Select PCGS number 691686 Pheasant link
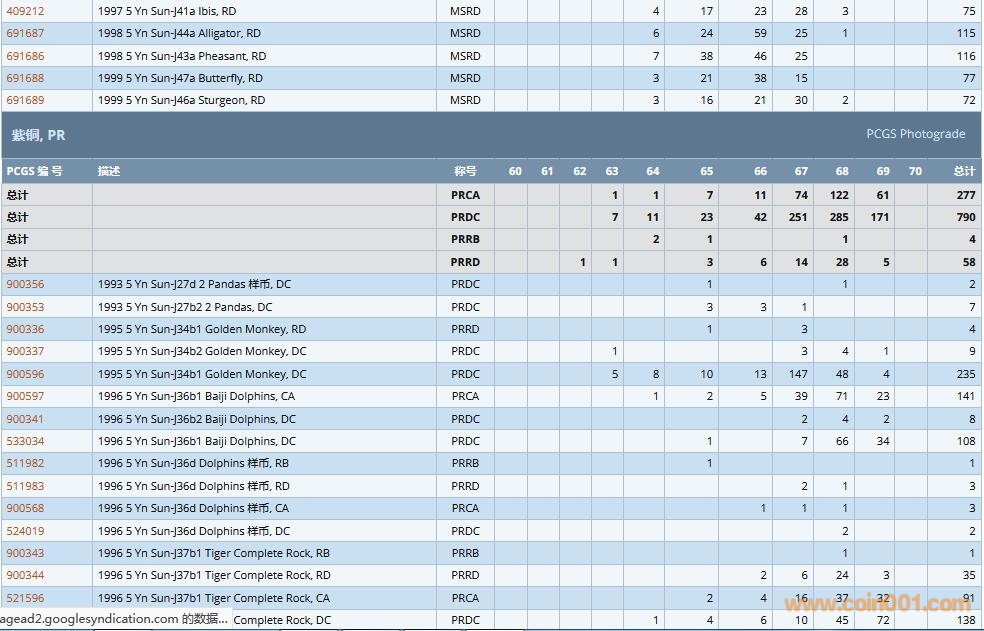The image size is (984, 631). (x=25, y=56)
